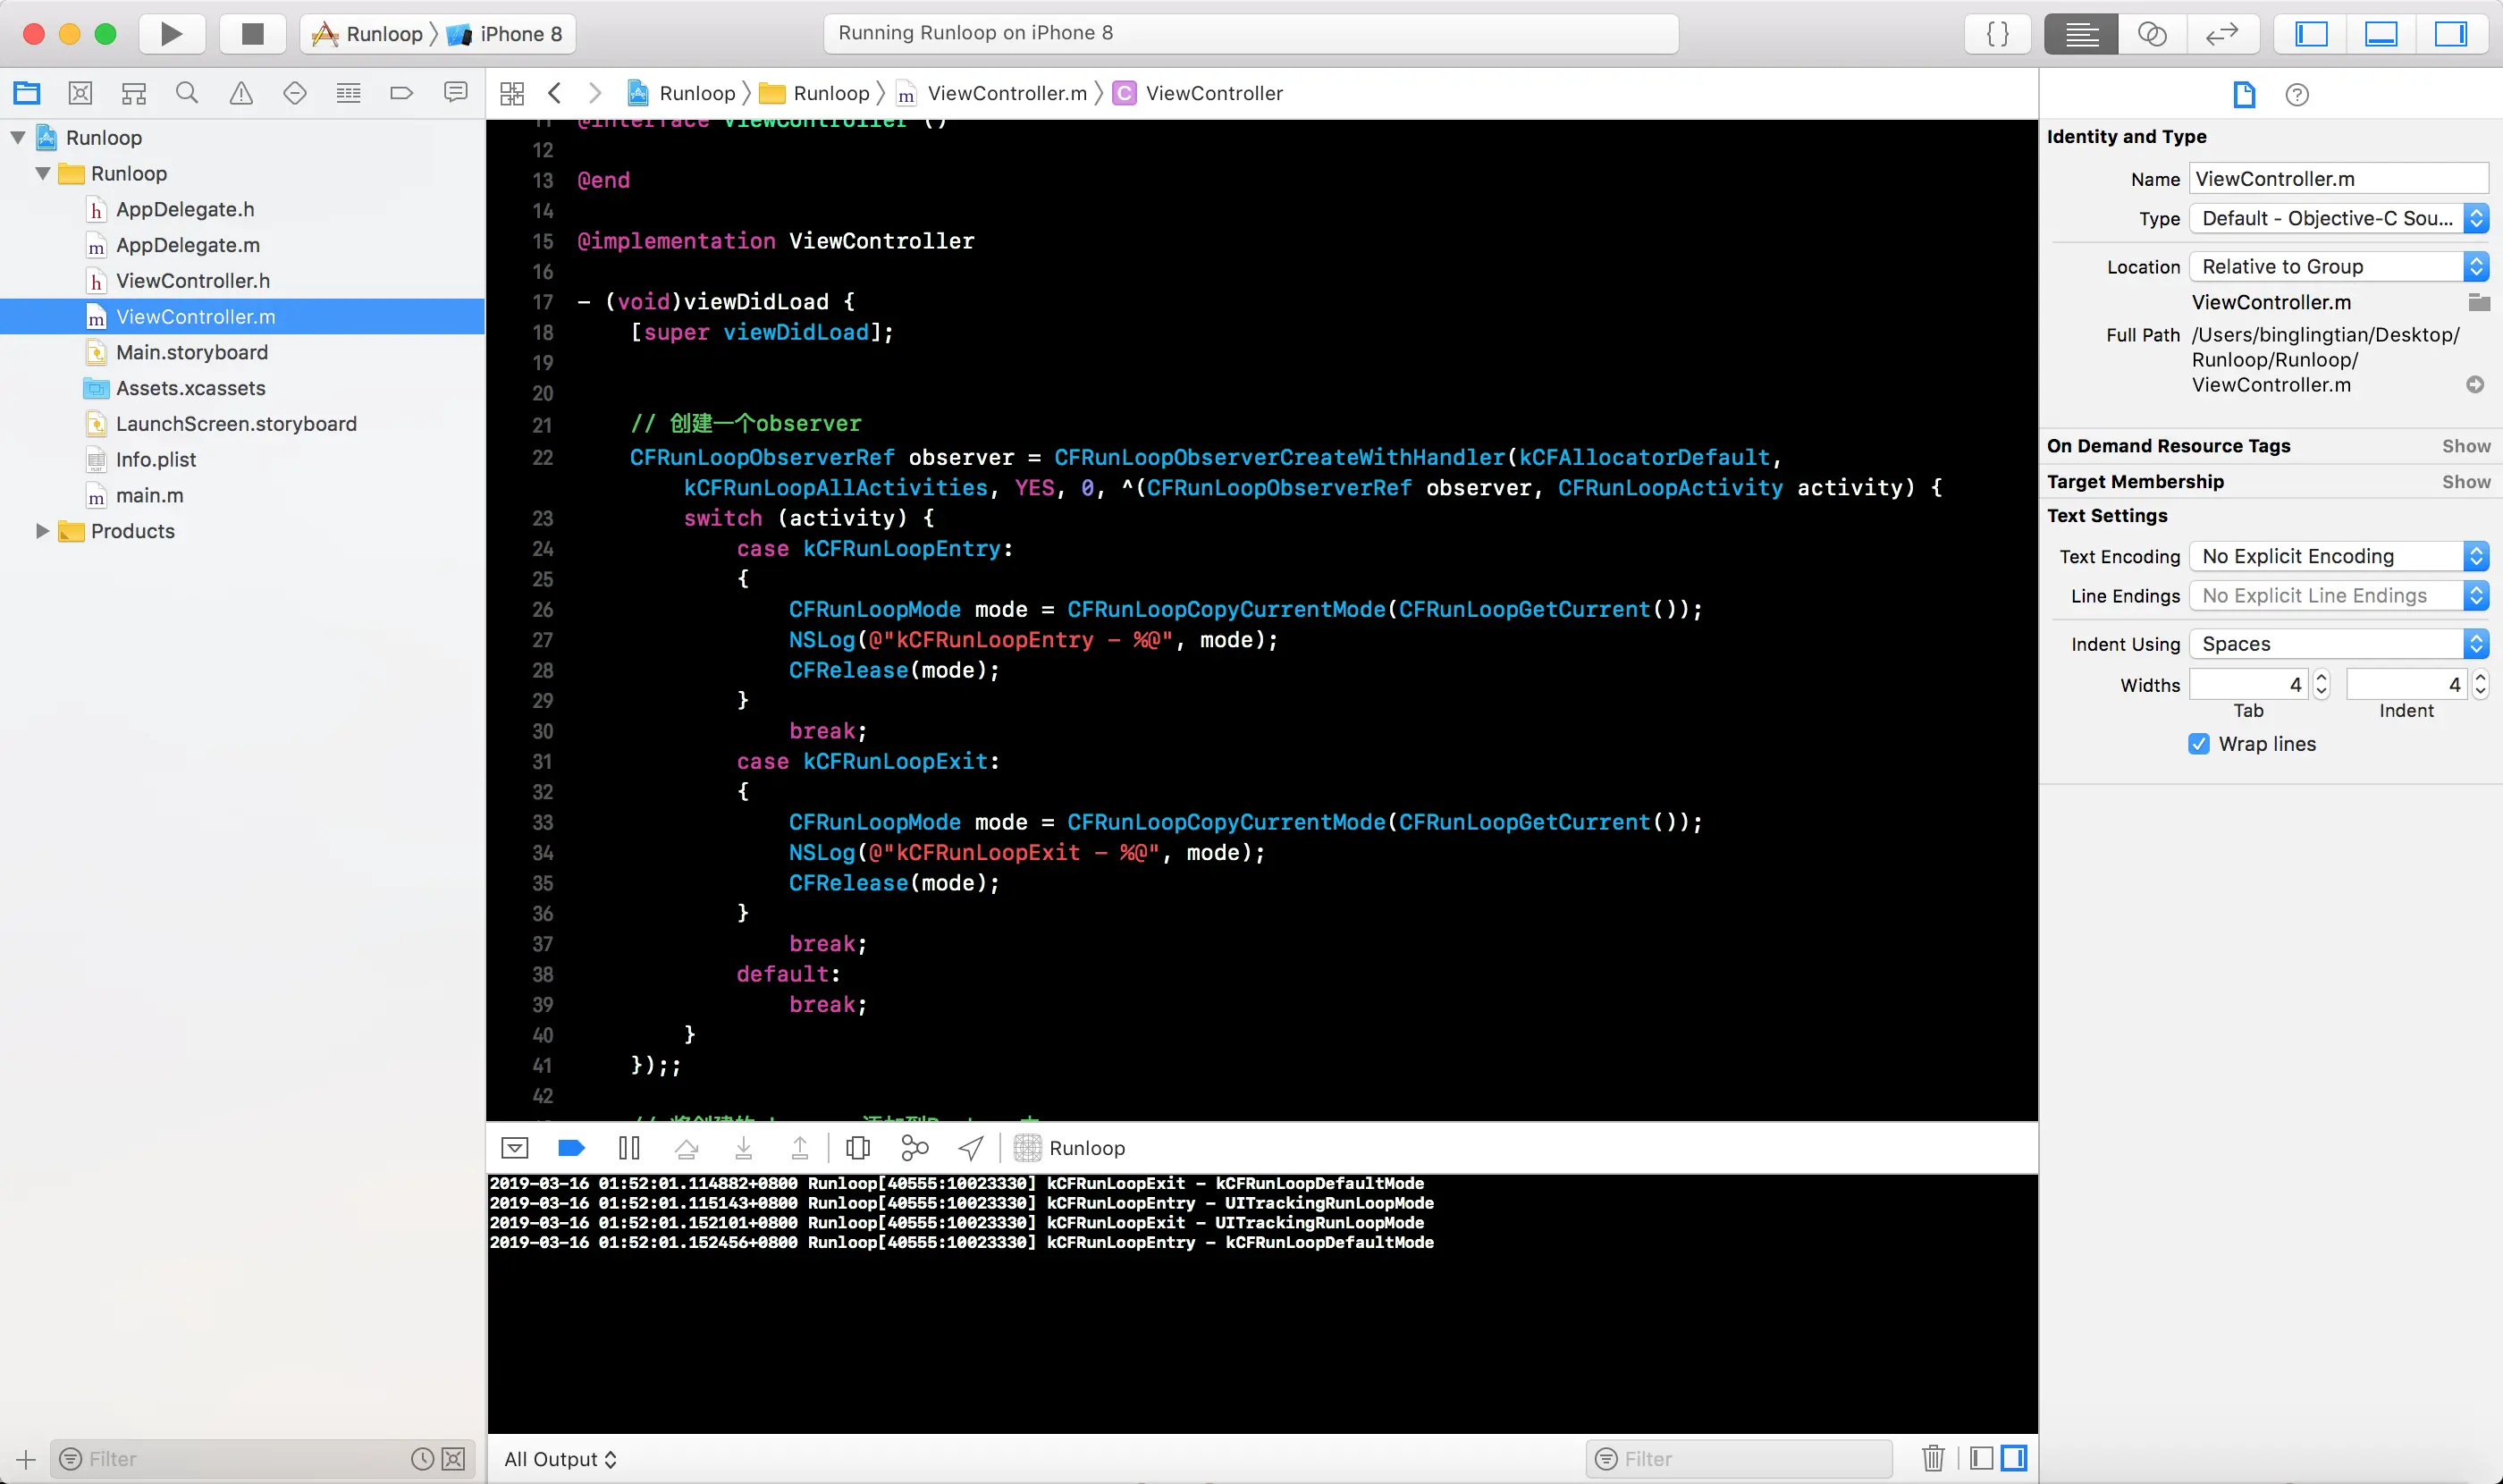Open the Debug Memory Graph icon
Viewport: 2503px width, 1484px height.
[x=914, y=1148]
